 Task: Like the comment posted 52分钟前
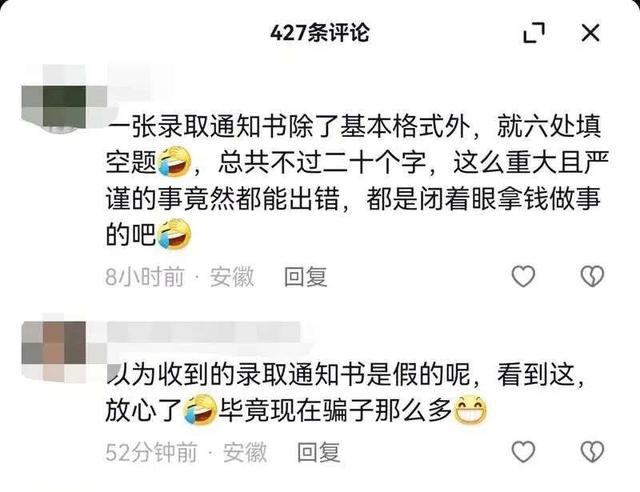[523, 452]
